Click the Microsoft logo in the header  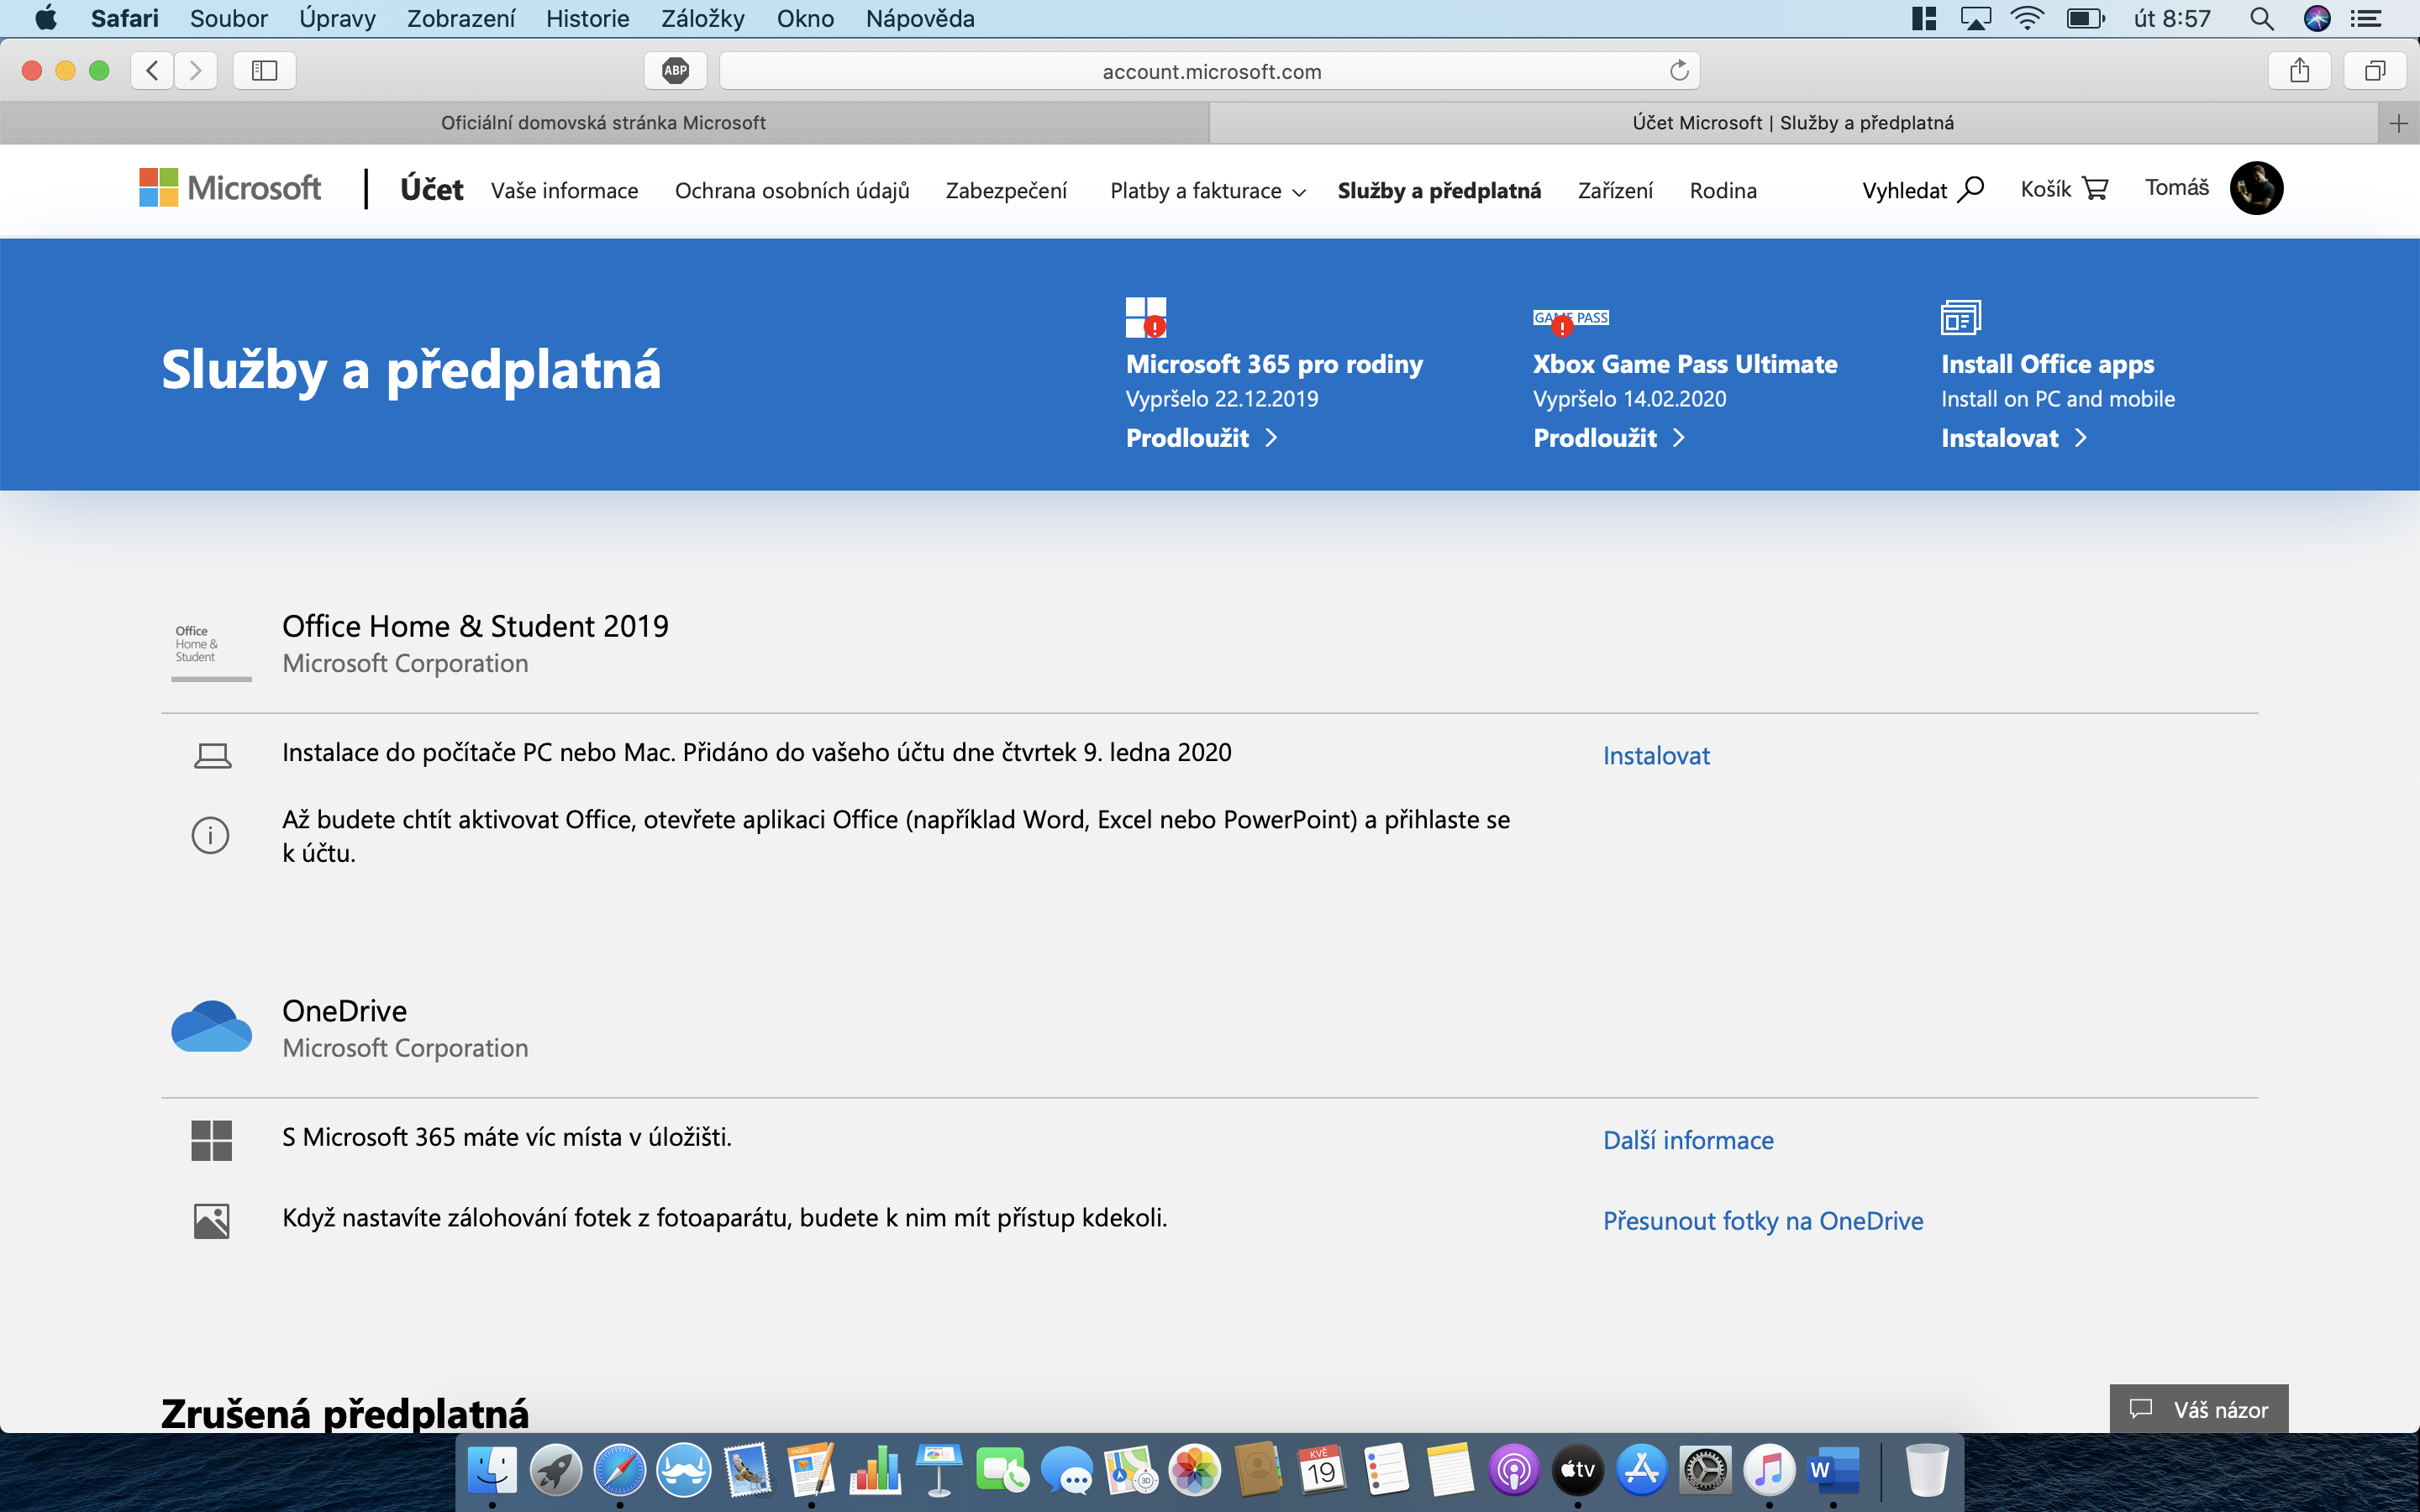point(230,188)
